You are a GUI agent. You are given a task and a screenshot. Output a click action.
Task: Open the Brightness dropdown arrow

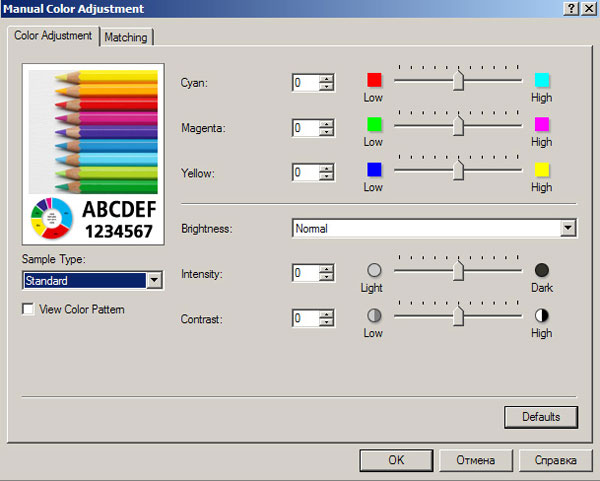point(568,228)
